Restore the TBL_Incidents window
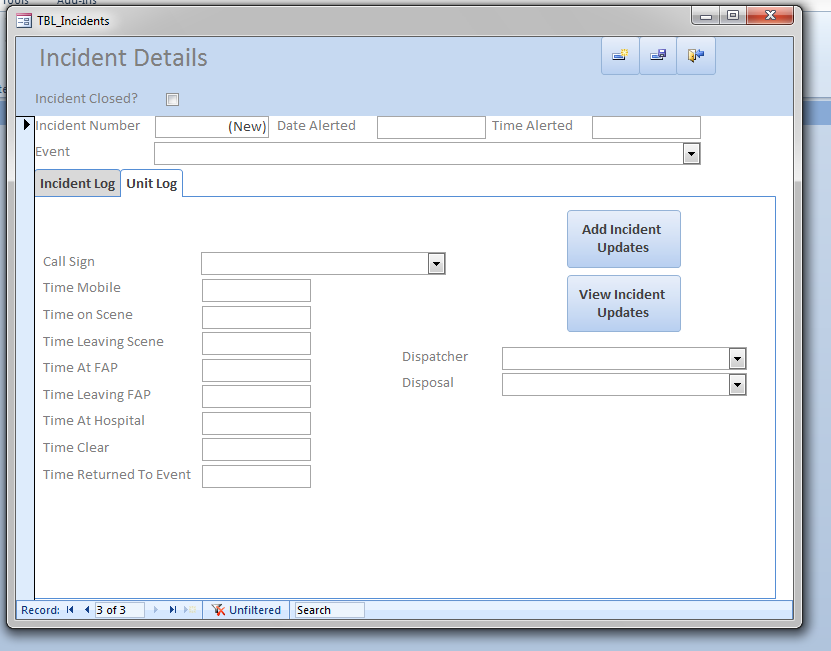831x651 pixels. [x=733, y=16]
